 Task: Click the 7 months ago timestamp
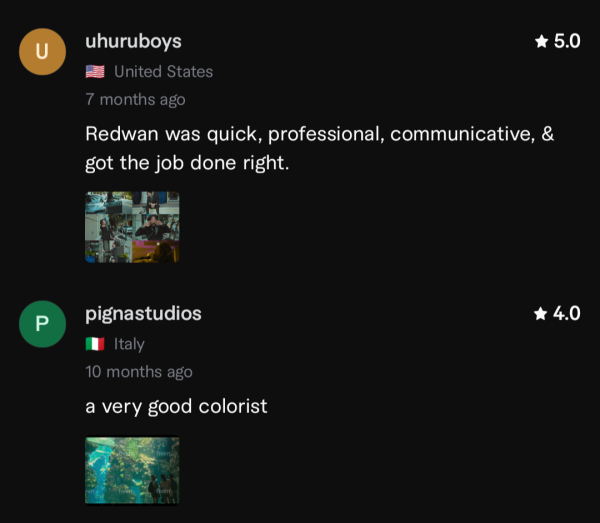tap(135, 99)
